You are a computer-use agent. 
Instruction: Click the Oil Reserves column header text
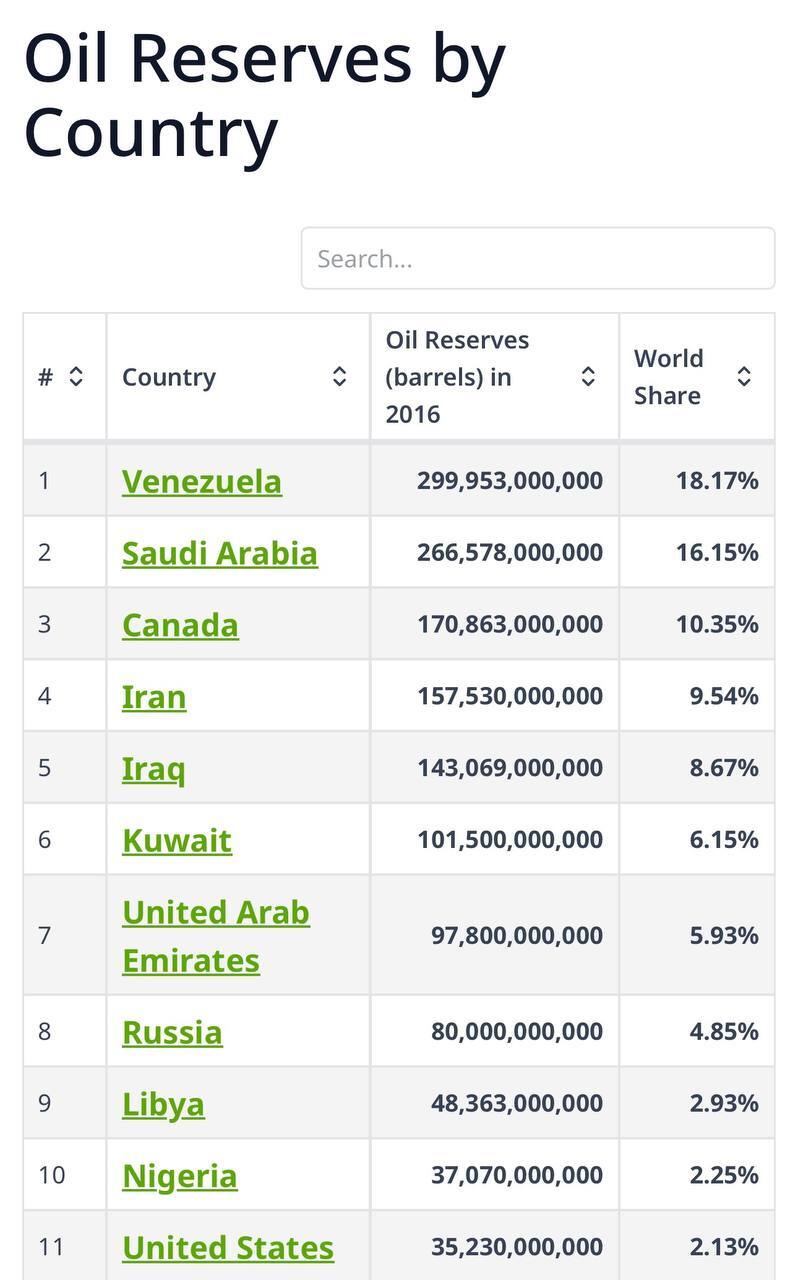(x=457, y=377)
